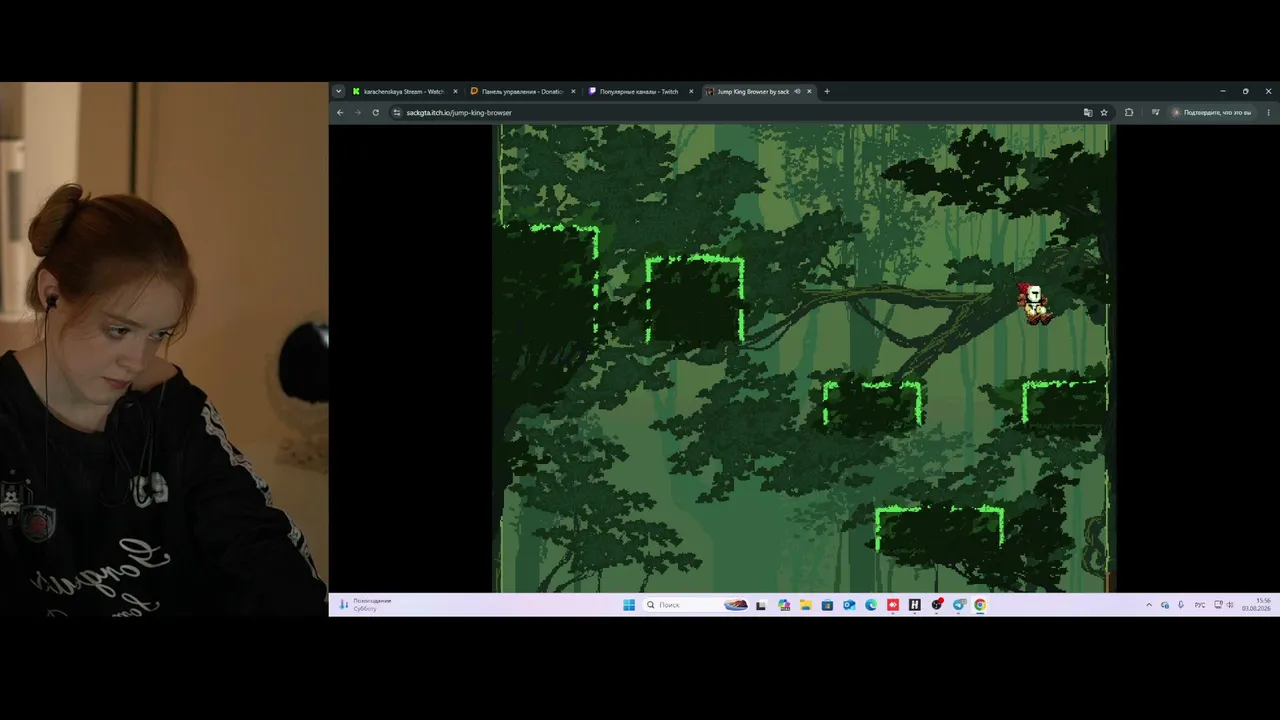The width and height of the screenshot is (1280, 720).
Task: Open File Explorer from the taskbar
Action: click(x=805, y=605)
